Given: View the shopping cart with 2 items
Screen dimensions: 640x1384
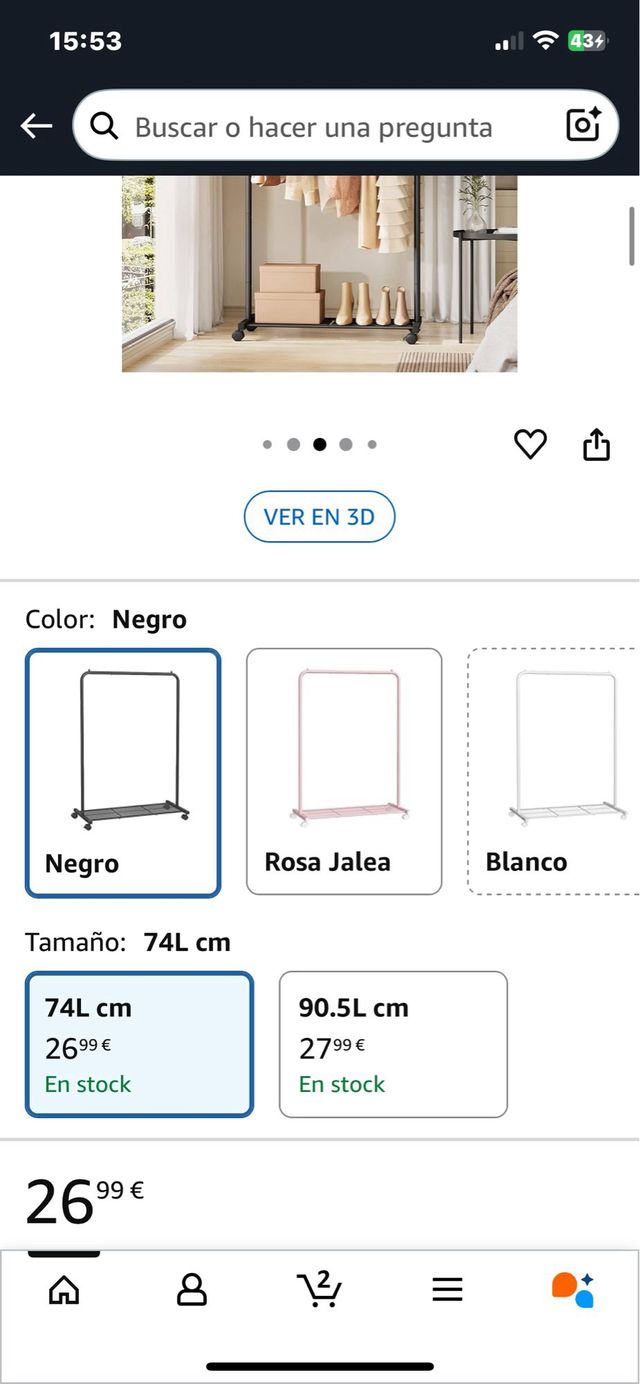Looking at the screenshot, I should (x=319, y=1290).
